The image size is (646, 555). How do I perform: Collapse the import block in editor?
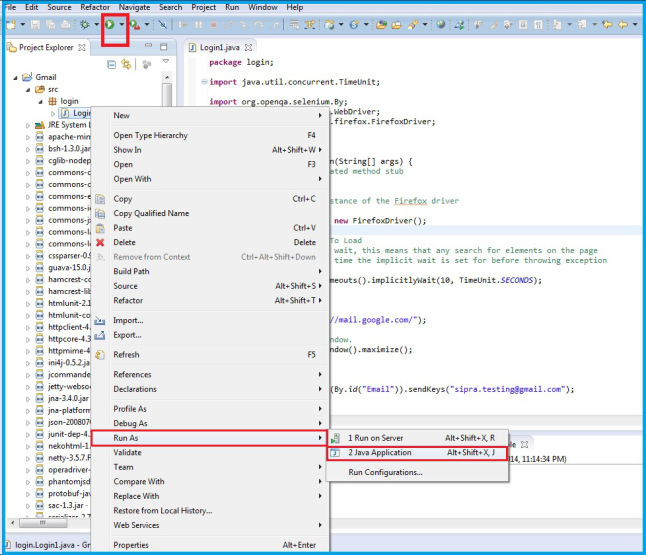point(203,82)
